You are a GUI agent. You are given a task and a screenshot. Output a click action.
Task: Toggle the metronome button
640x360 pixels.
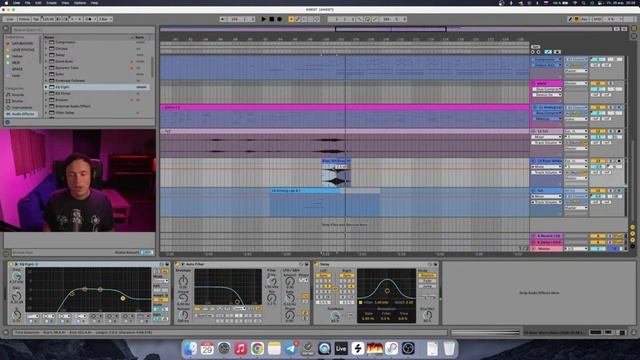88,19
